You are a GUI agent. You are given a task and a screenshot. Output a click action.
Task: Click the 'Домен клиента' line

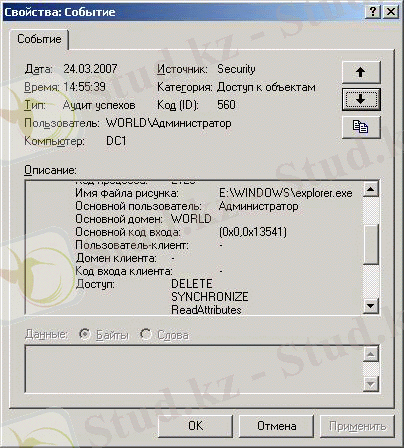(x=125, y=258)
